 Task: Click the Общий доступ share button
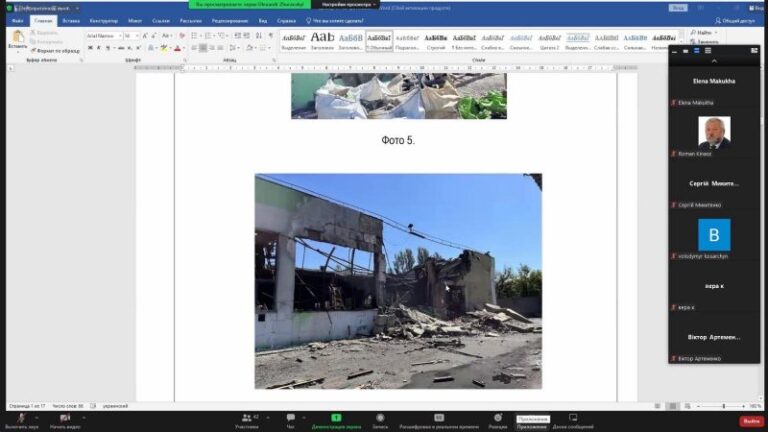click(x=736, y=20)
